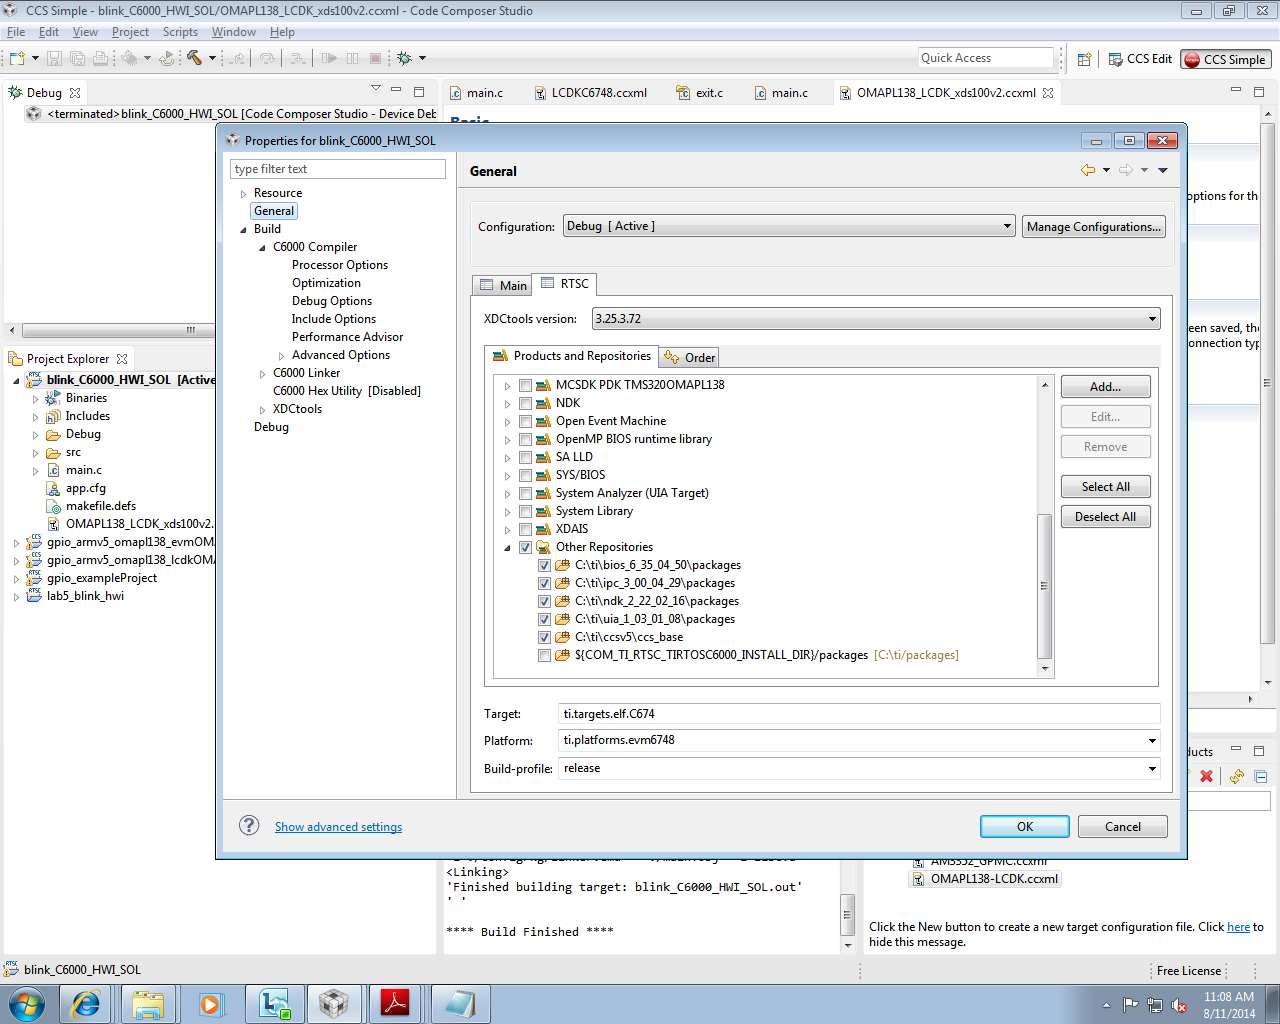
Task: Switch to the LCDKC6748.ccxml editor tab
Action: [590, 93]
